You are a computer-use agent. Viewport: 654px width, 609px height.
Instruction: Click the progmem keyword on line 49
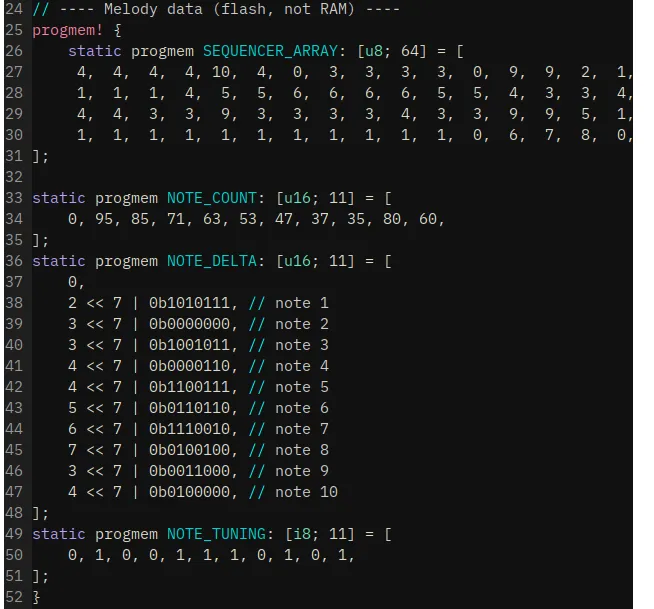(126, 534)
